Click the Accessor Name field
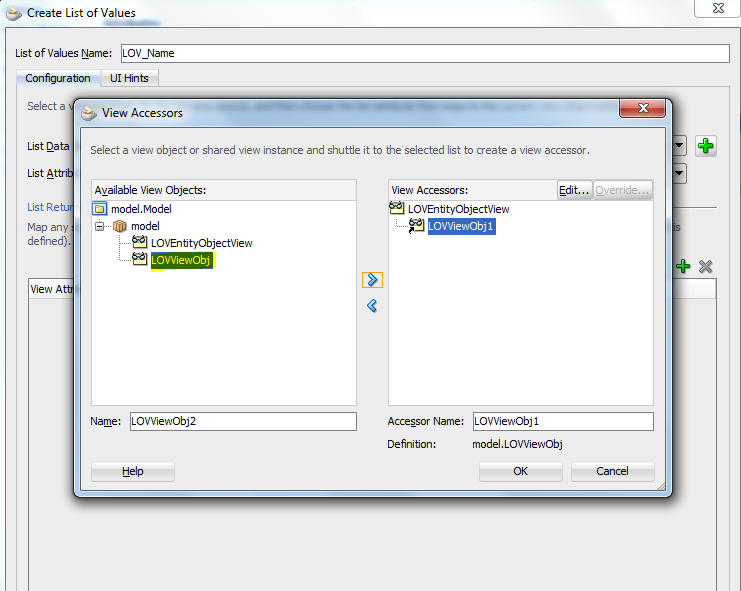 coord(563,421)
